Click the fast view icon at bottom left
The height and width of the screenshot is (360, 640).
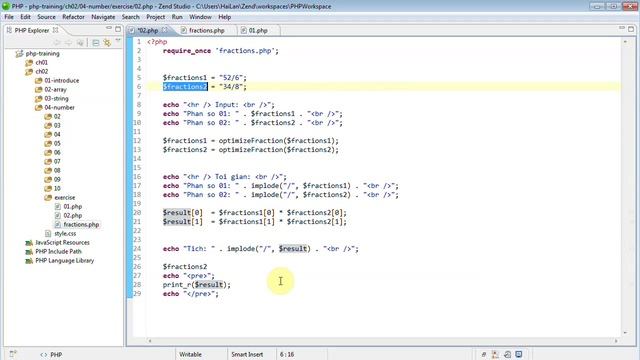pyautogui.click(x=13, y=354)
